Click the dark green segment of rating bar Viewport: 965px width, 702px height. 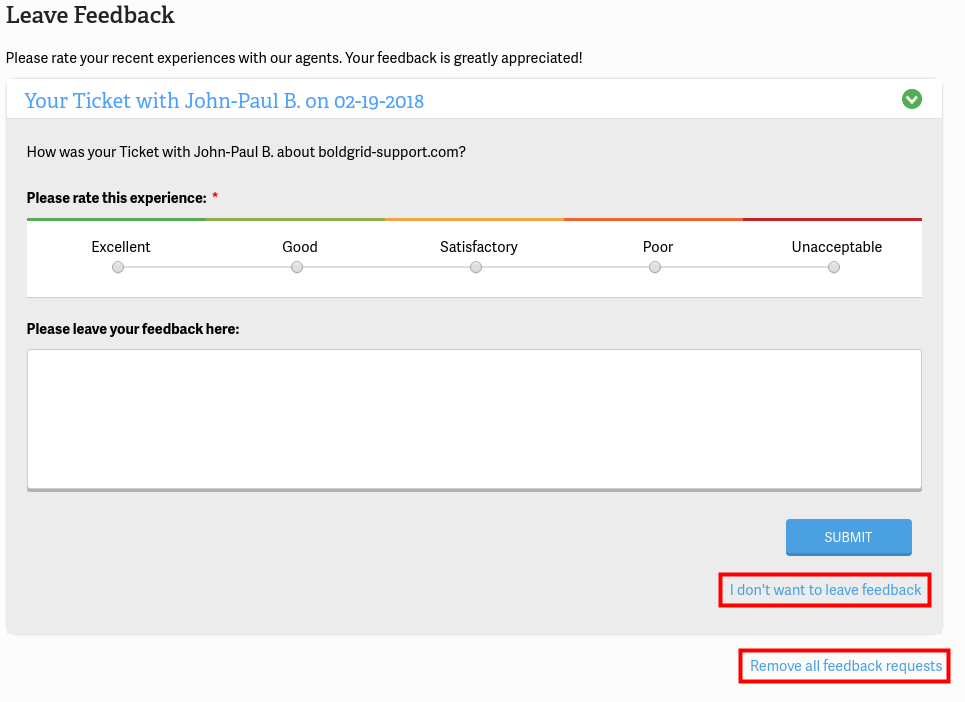[x=116, y=219]
